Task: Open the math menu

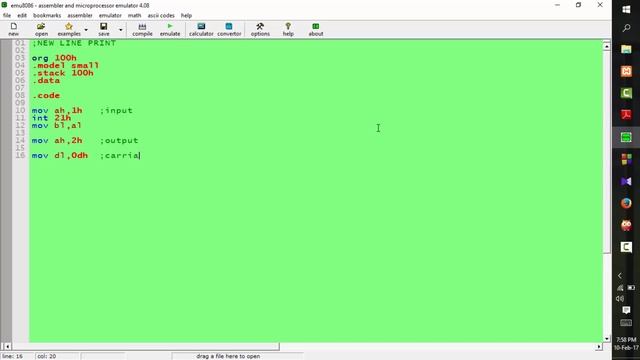Action: coord(134,16)
